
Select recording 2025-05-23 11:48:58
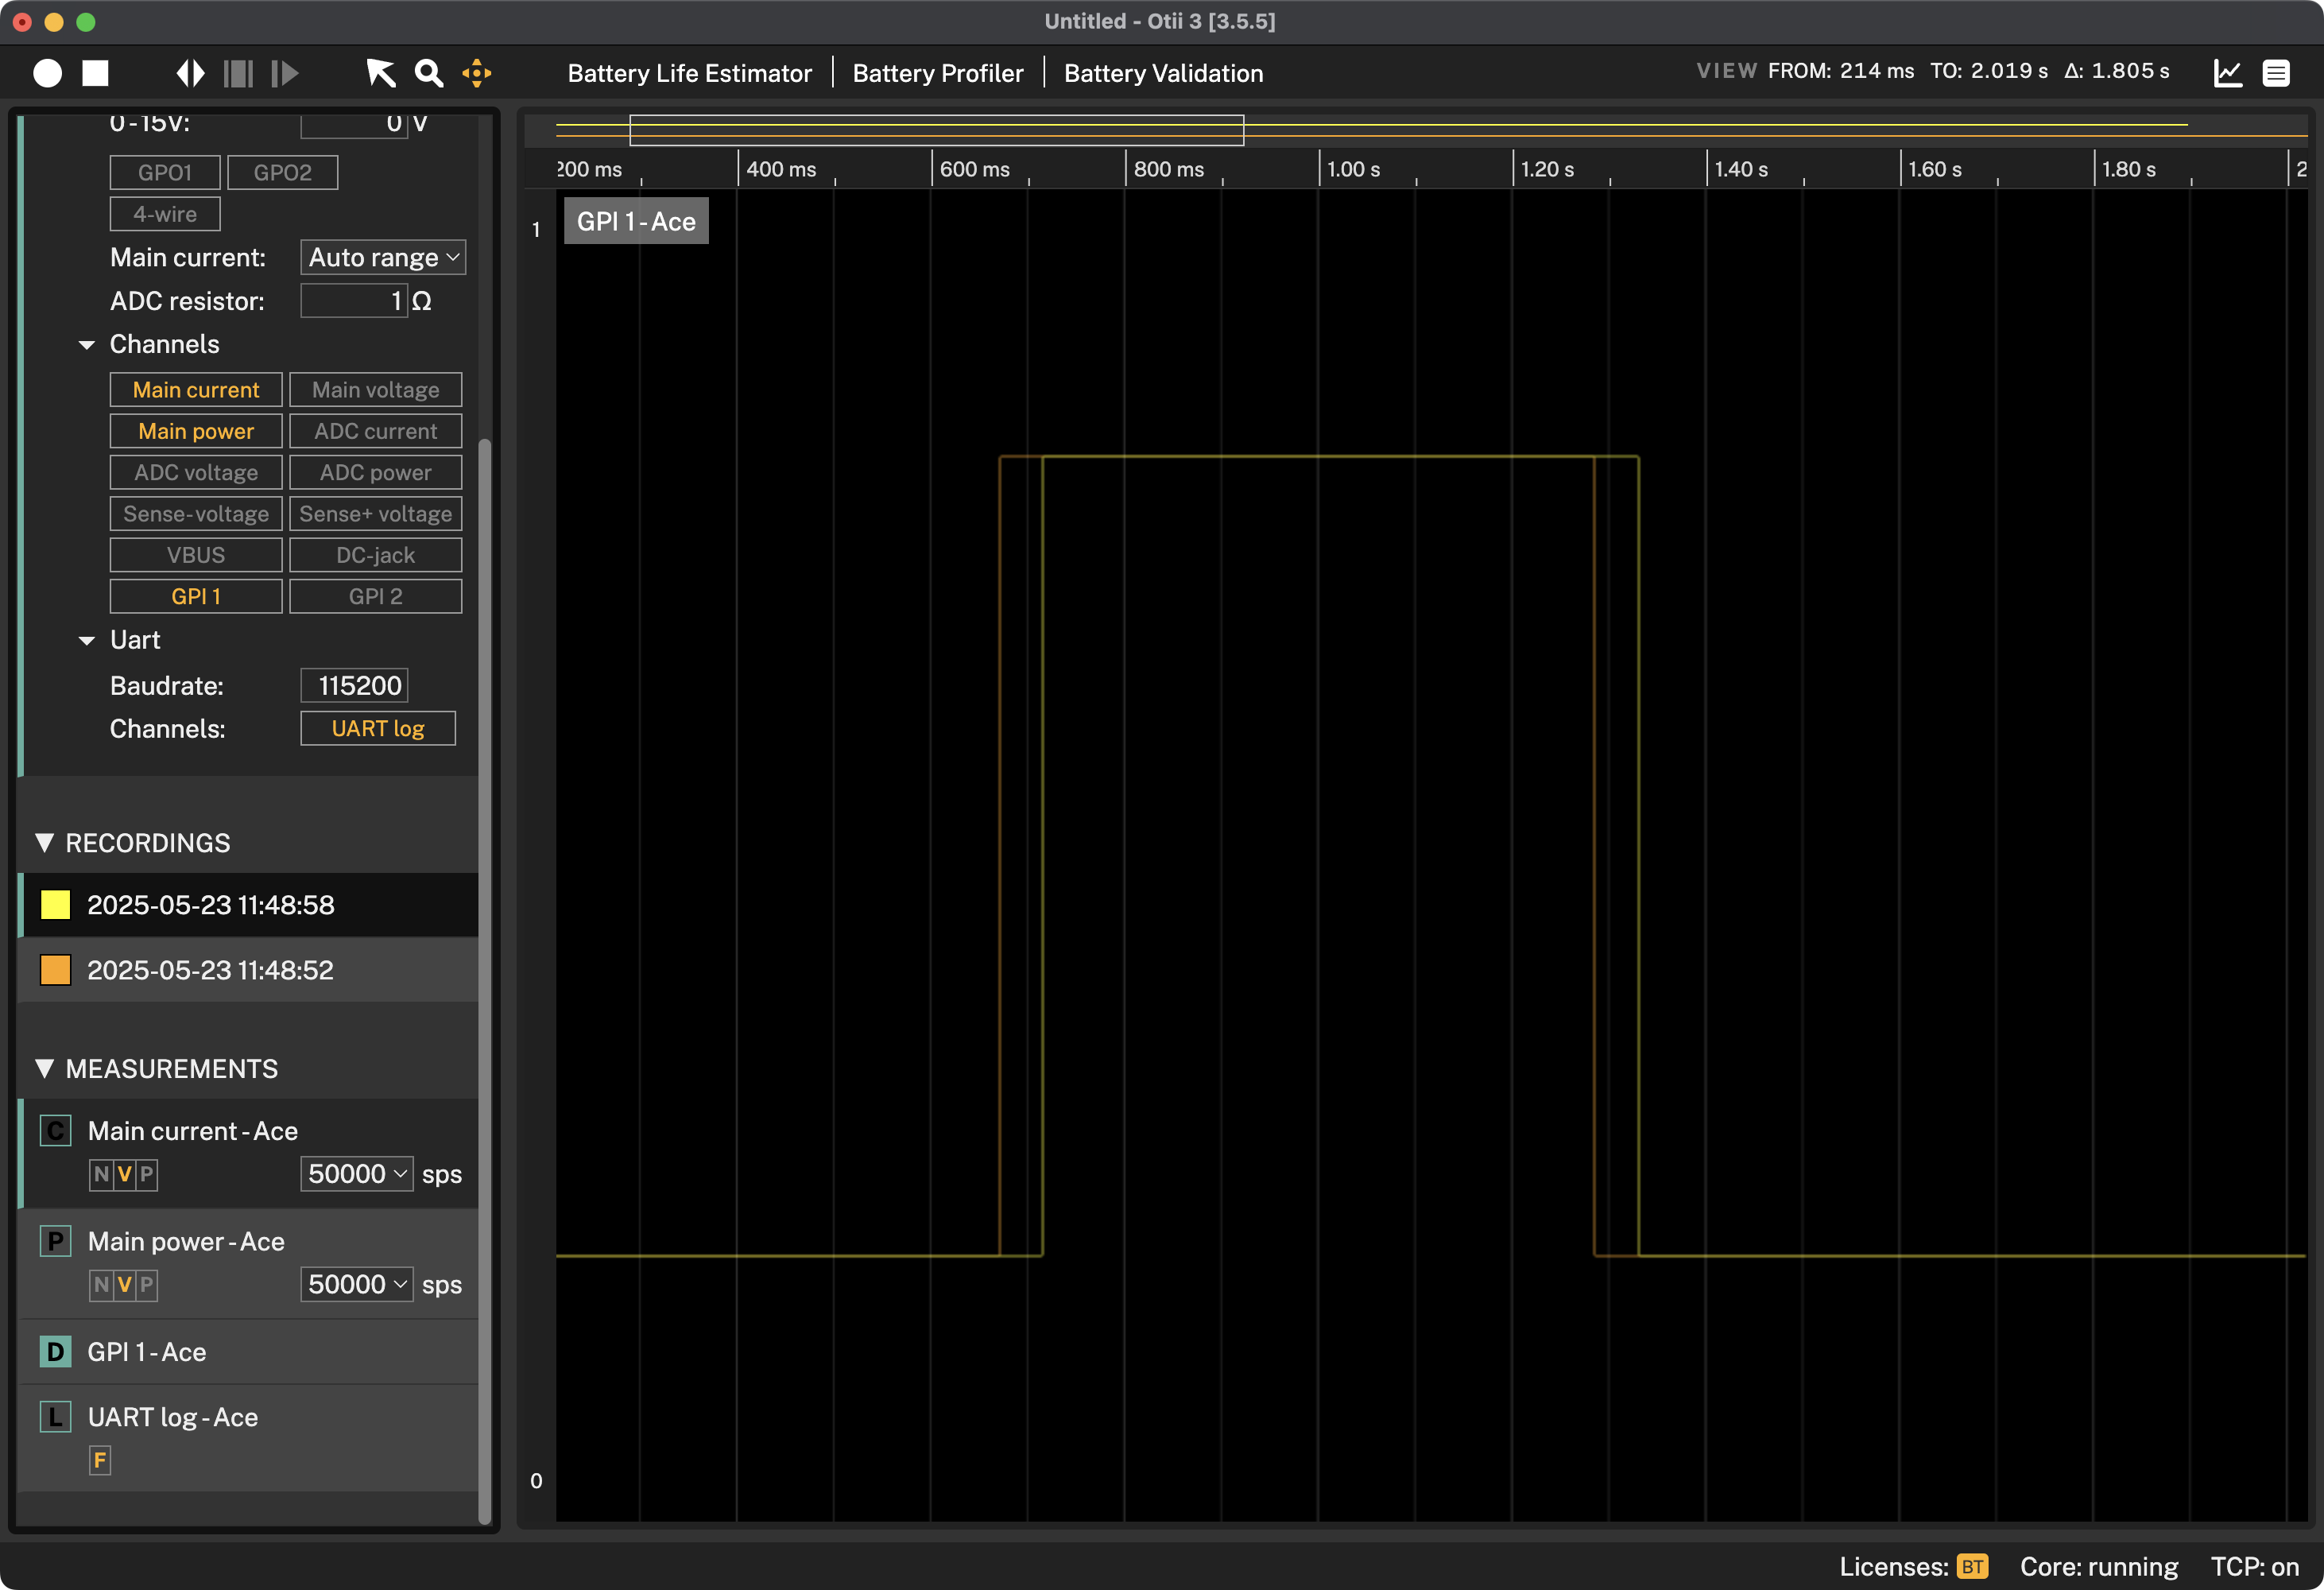(248, 905)
